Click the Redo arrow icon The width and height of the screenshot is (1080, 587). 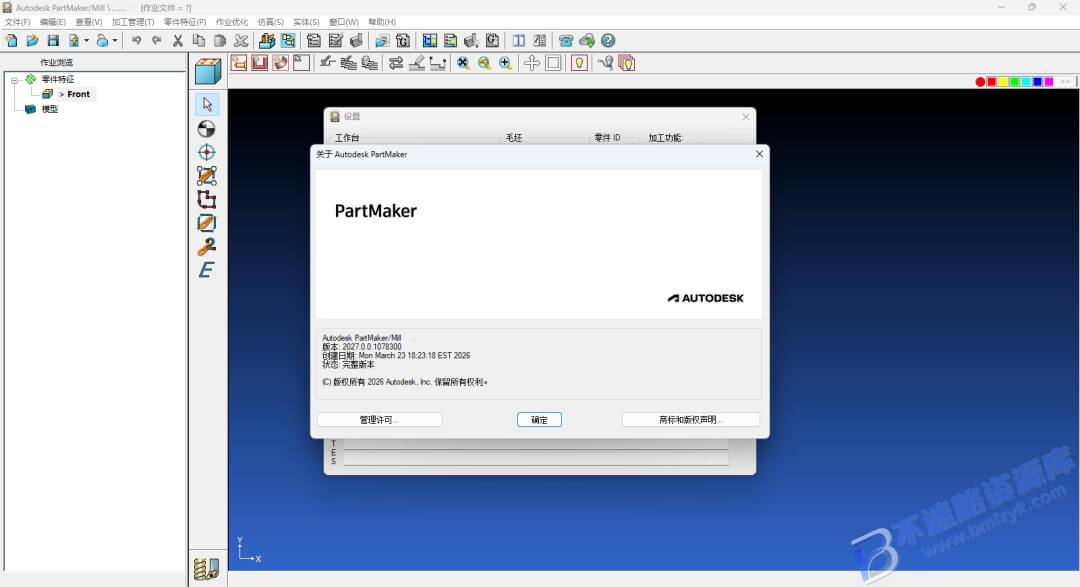(157, 41)
